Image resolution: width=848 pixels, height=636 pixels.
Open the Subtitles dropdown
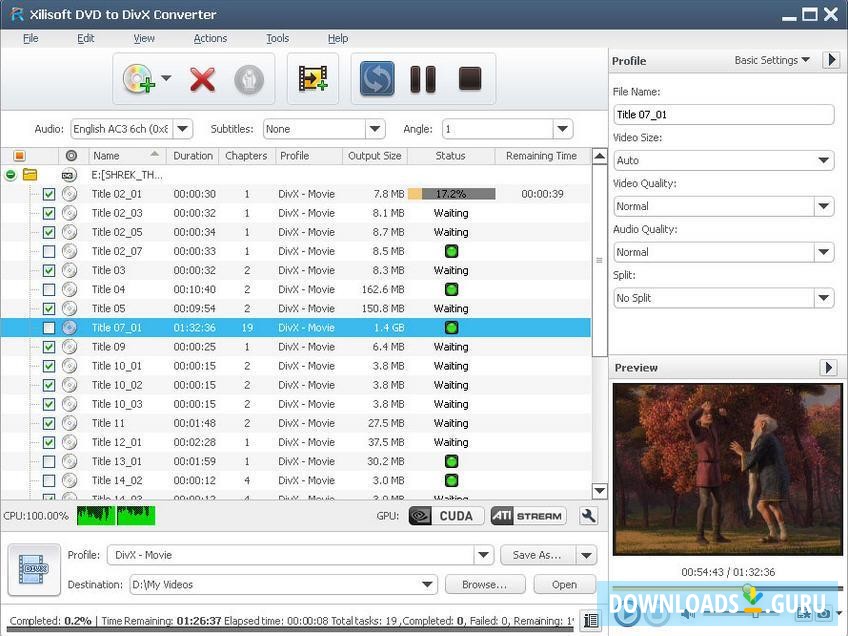click(375, 129)
